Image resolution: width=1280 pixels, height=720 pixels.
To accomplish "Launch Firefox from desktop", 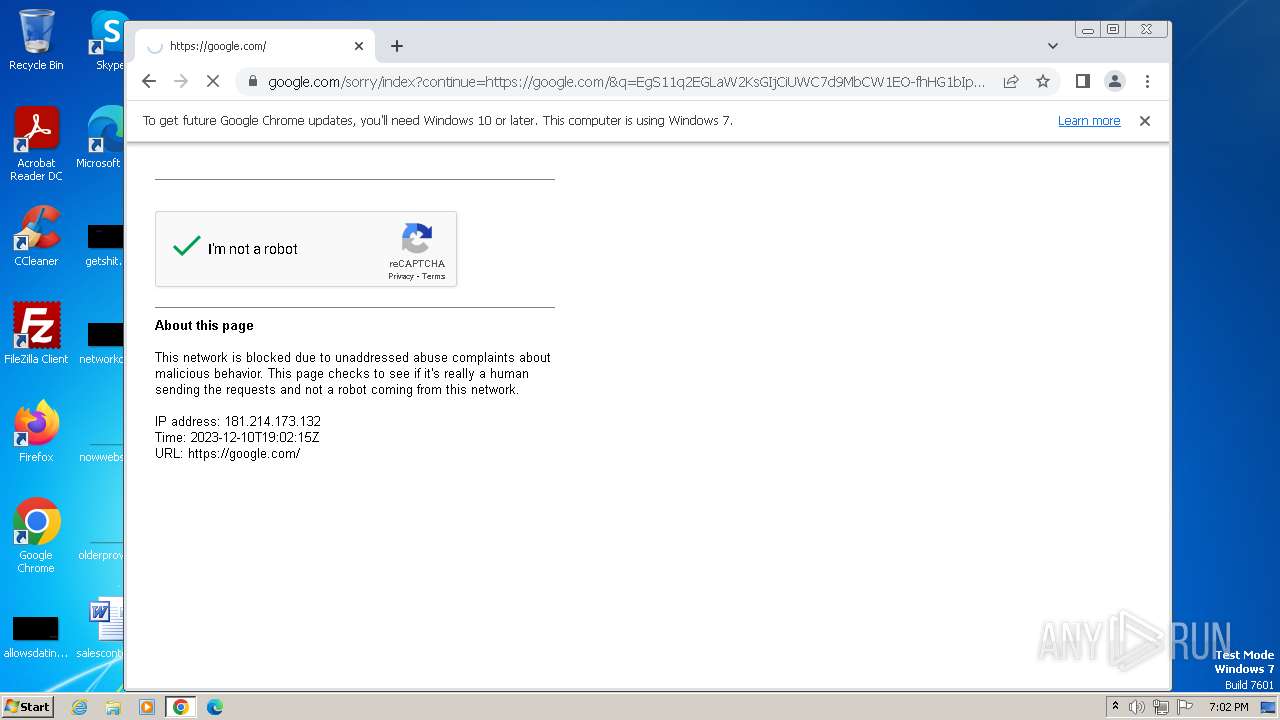I will click(36, 432).
